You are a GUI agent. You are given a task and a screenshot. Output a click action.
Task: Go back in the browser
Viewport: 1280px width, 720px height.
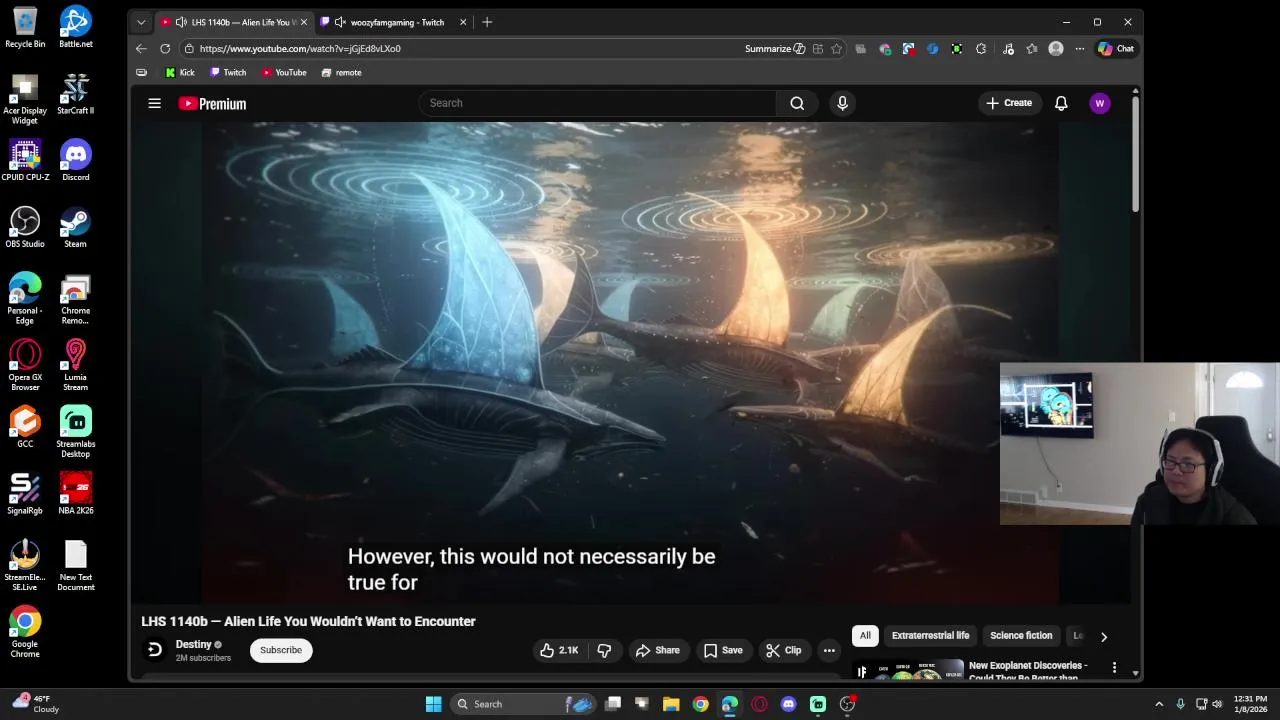(x=141, y=48)
